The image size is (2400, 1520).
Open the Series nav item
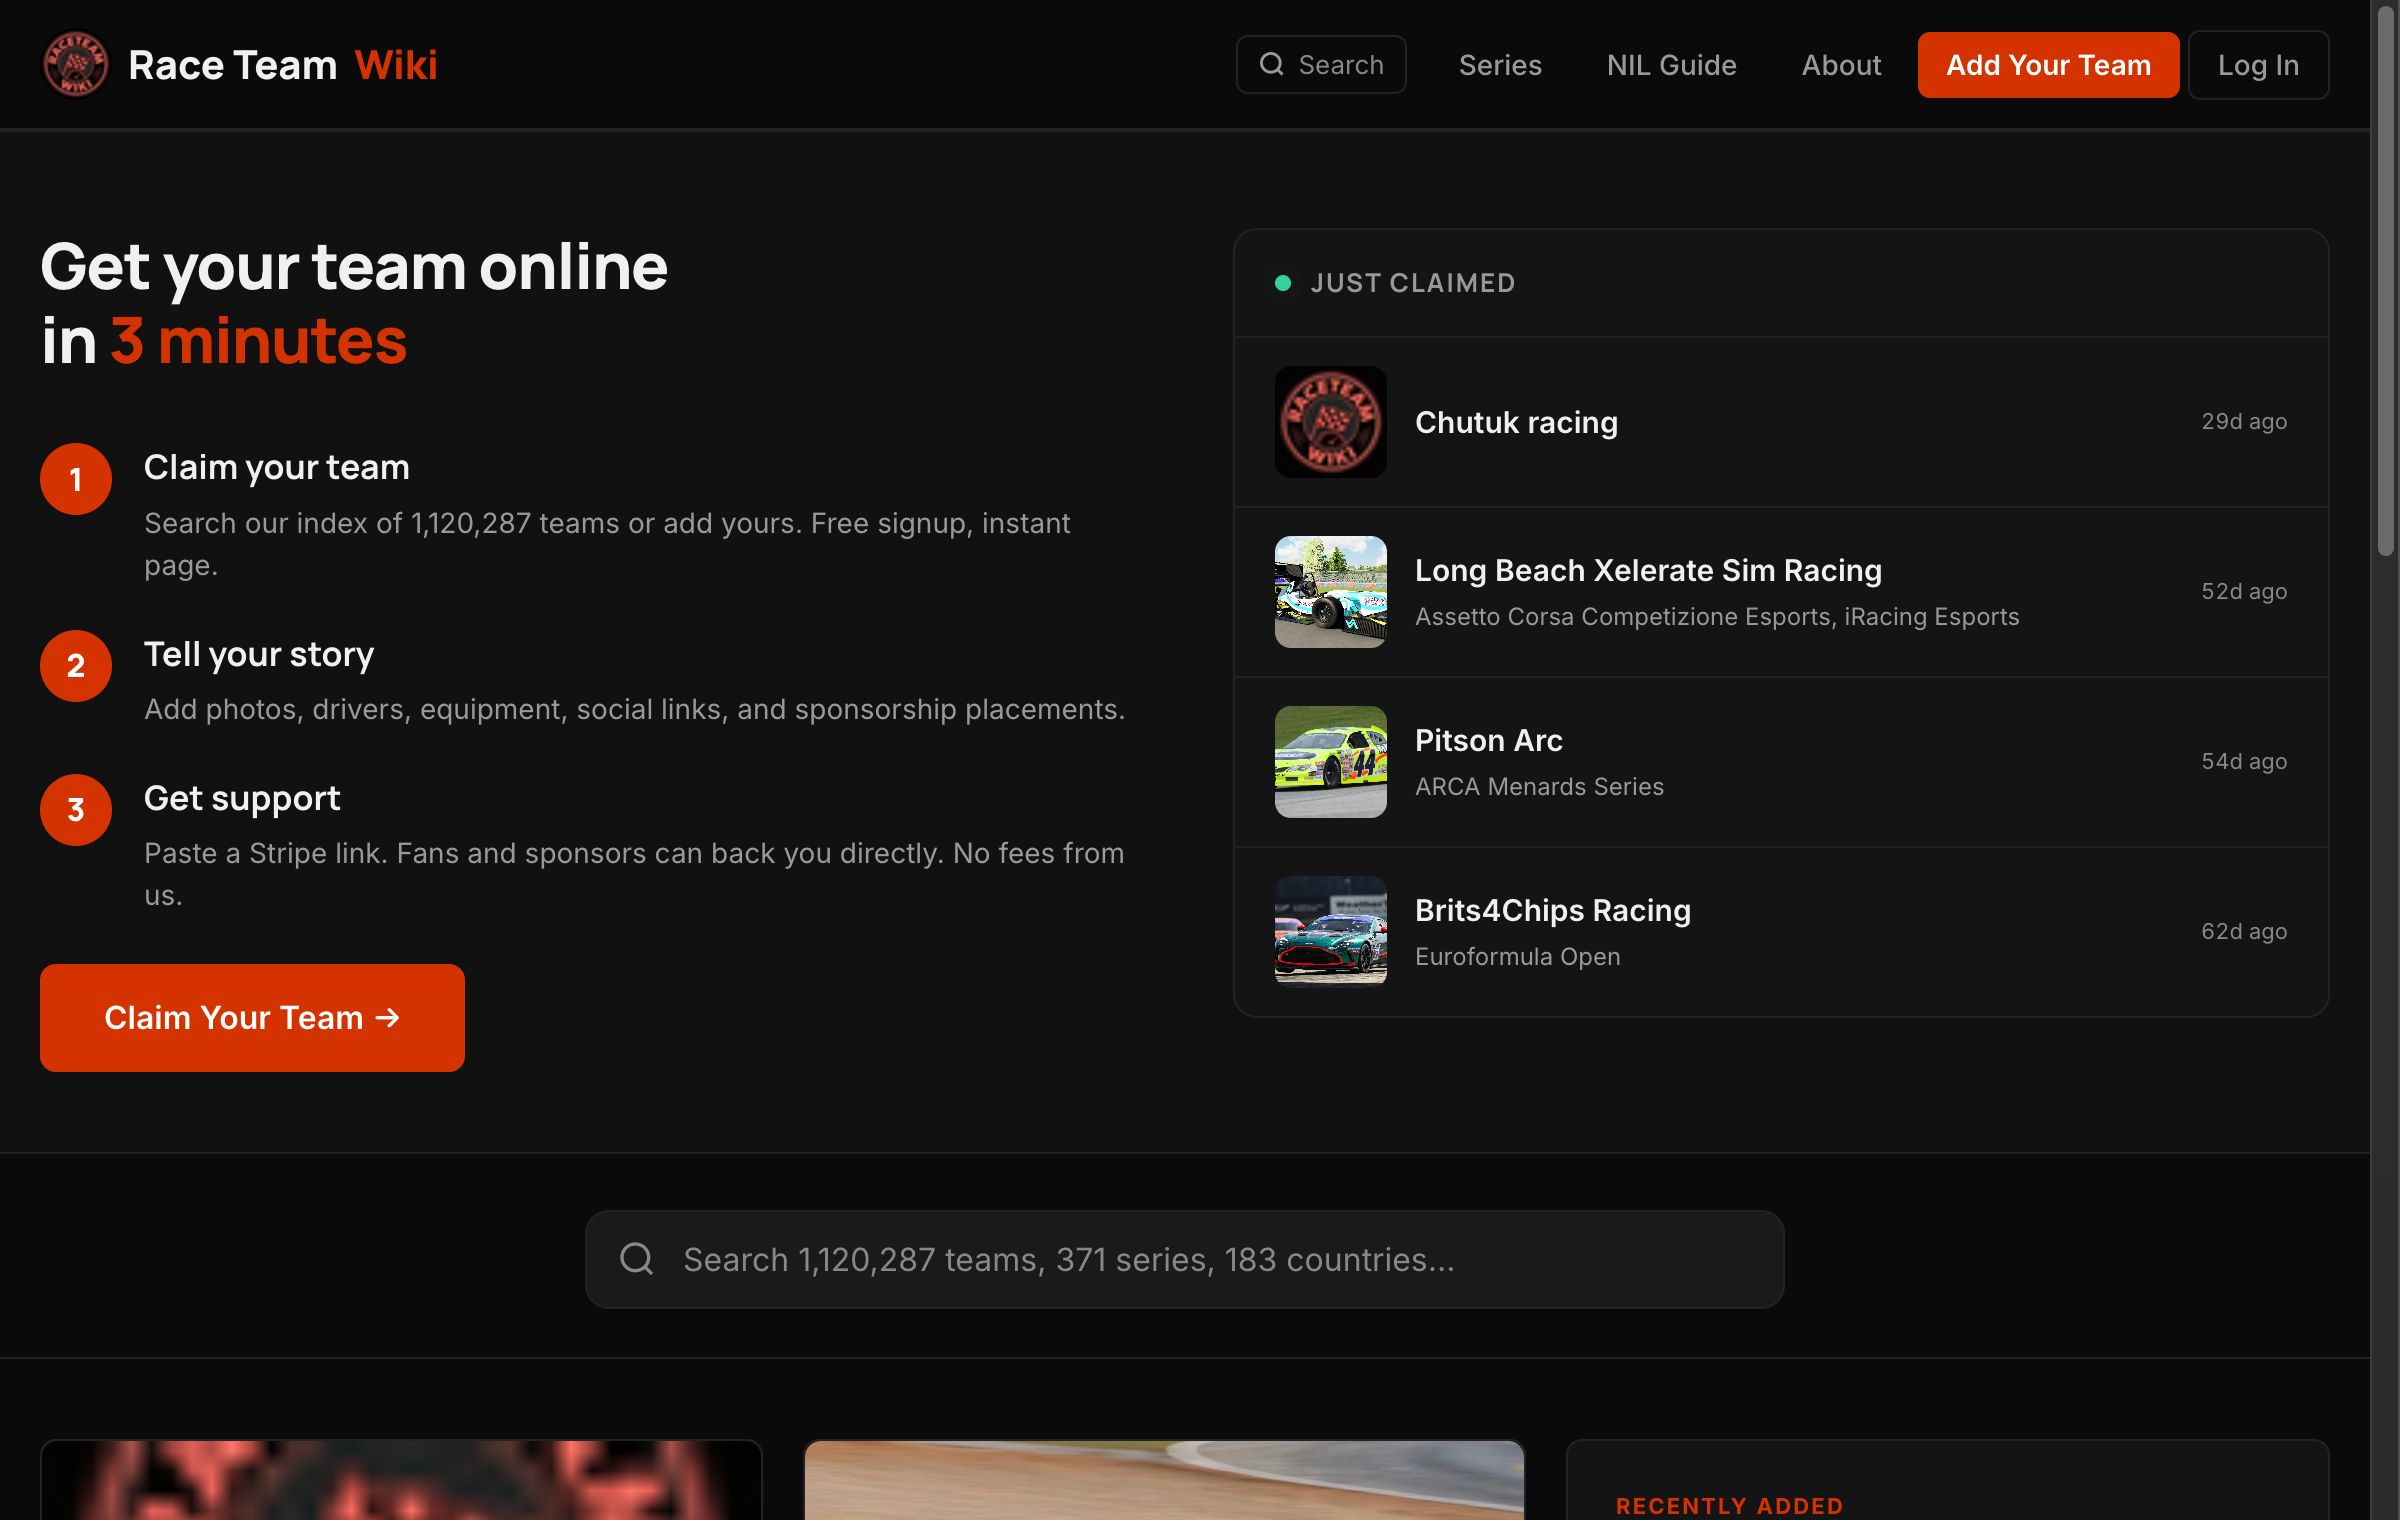click(1500, 65)
